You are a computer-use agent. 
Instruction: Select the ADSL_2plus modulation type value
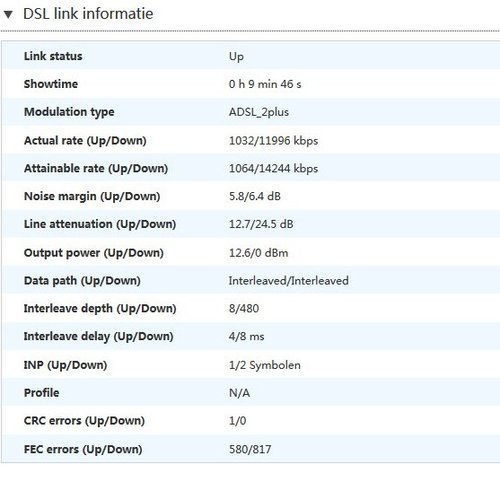(259, 112)
